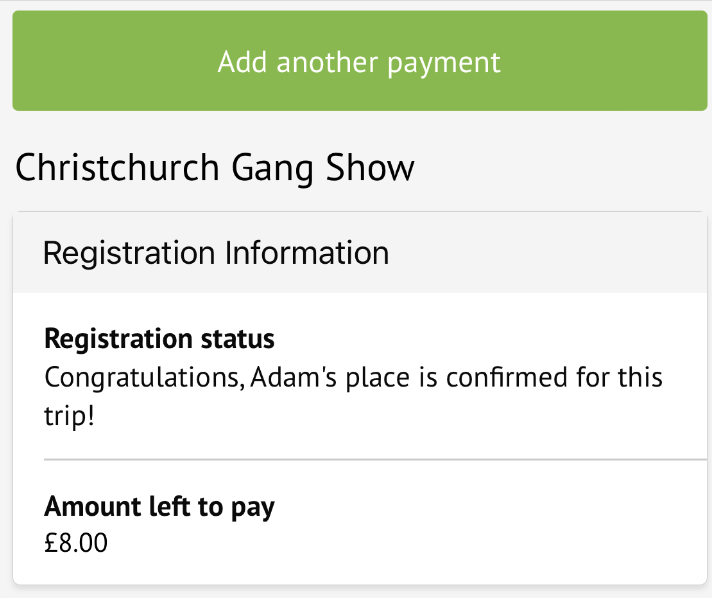Select the Christchurch Gang Show heading
712x598 pixels.
tap(214, 167)
